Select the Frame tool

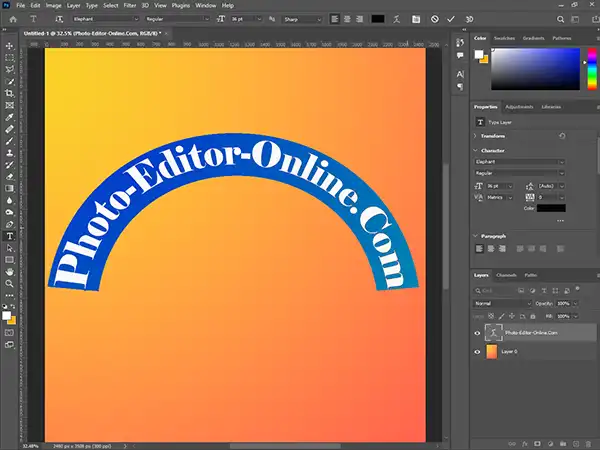click(10, 105)
